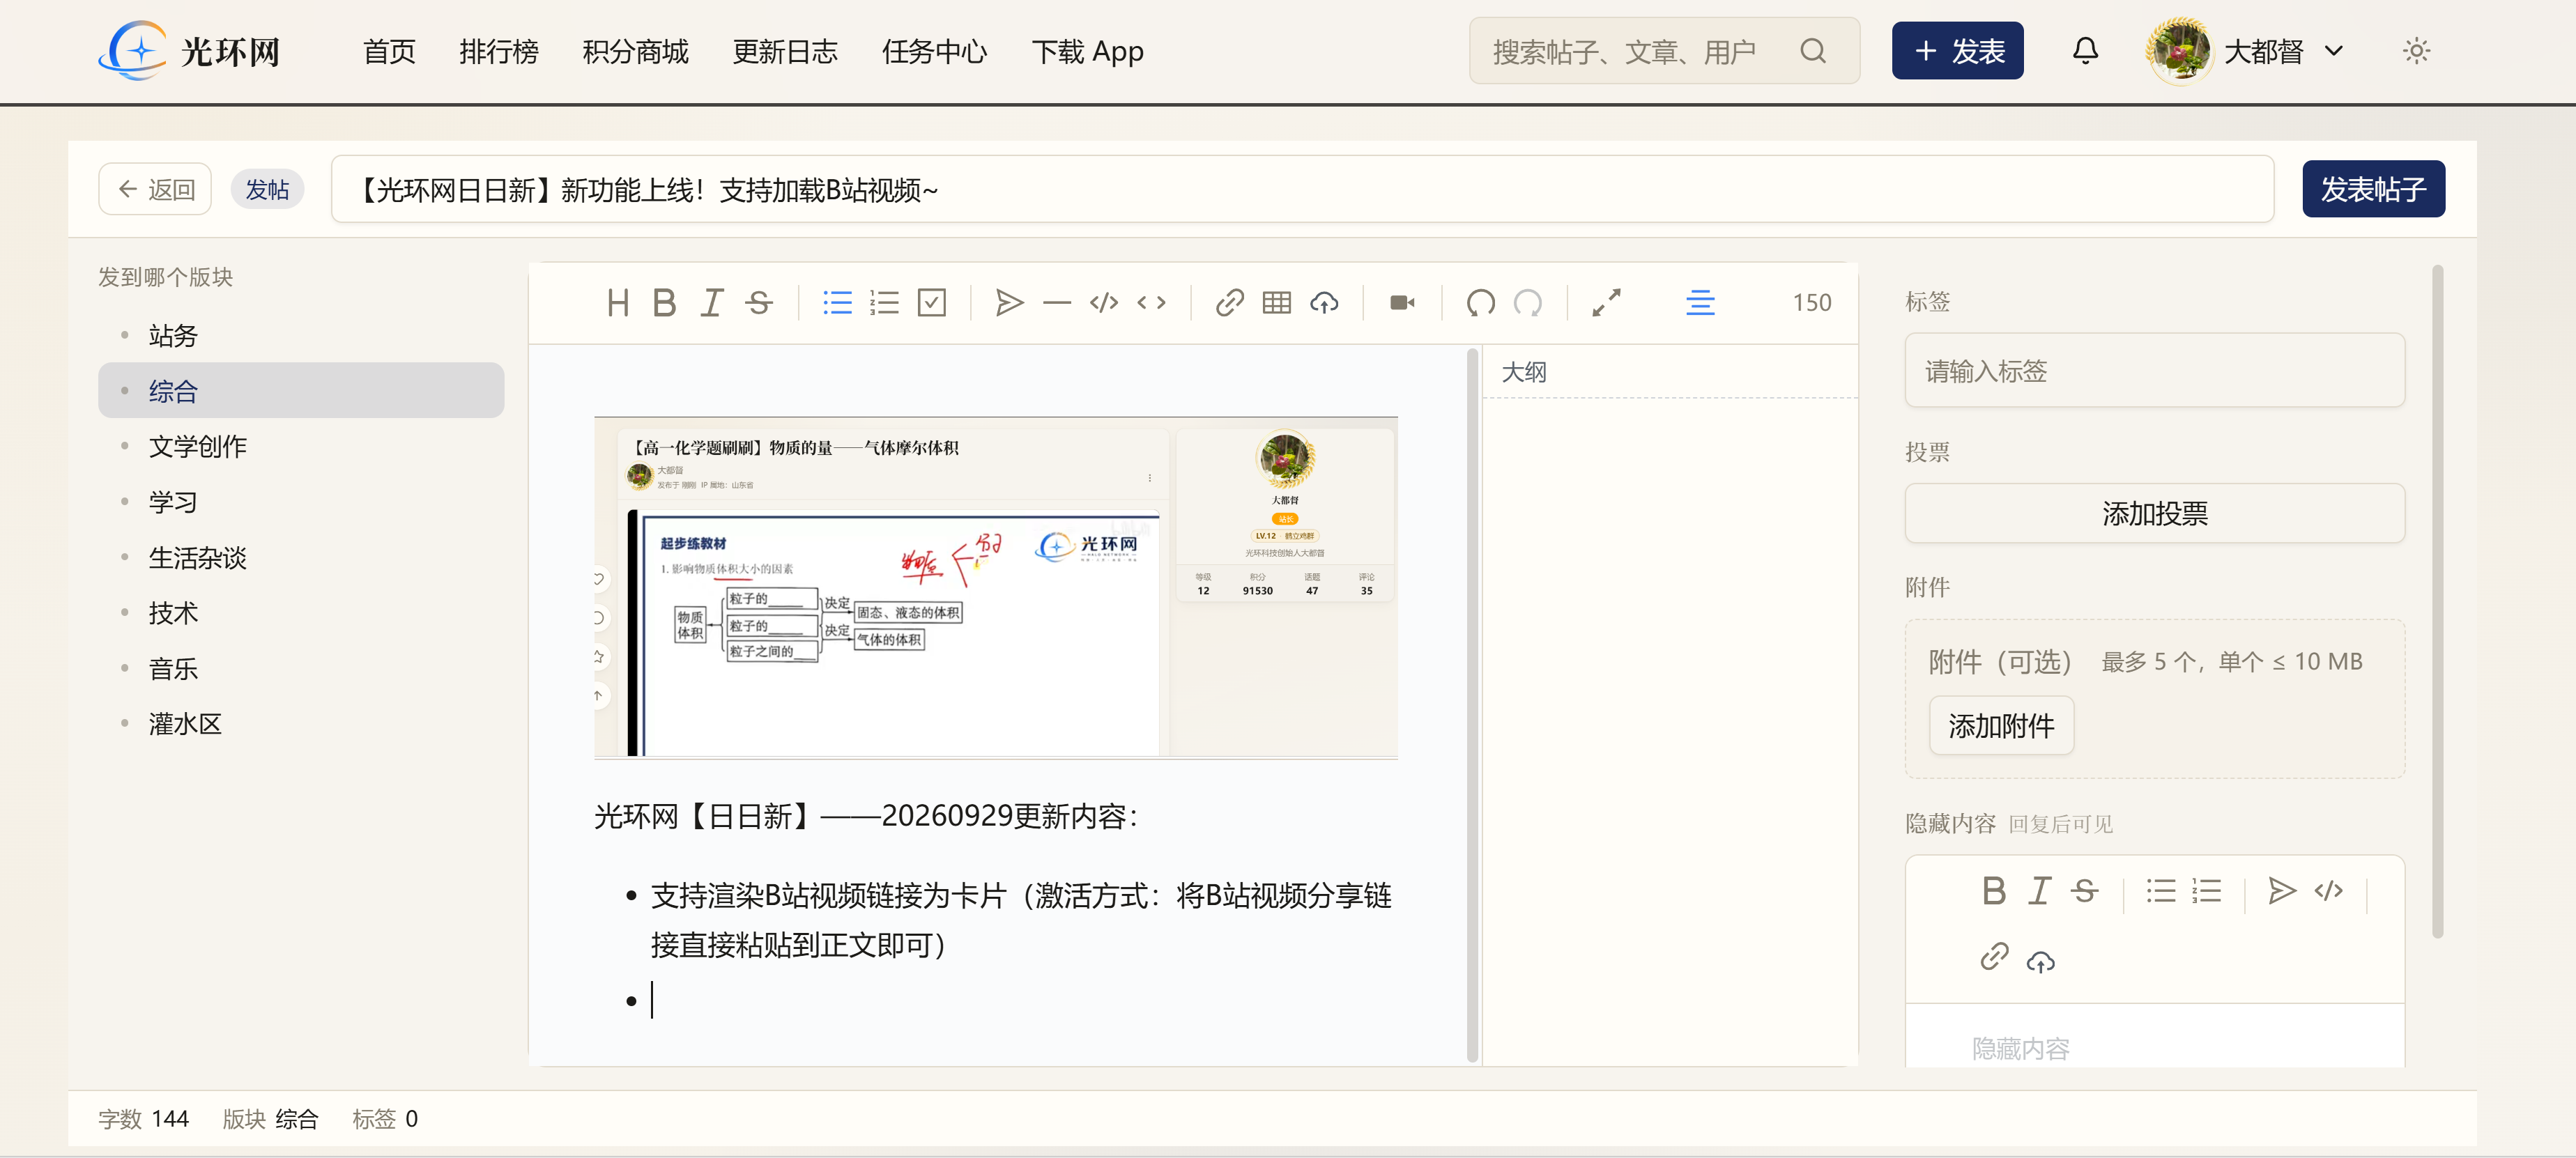Viewport: 2576px width, 1158px height.
Task: Open 排行榜 in top navigation
Action: click(499, 51)
